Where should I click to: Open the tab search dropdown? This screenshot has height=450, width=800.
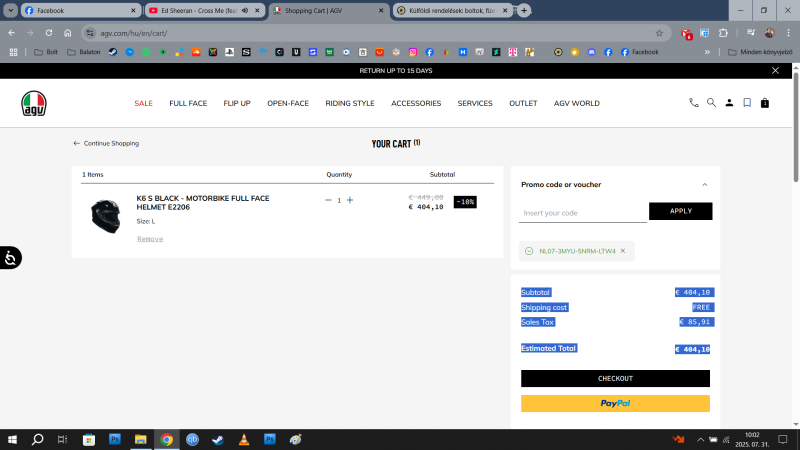tap(10, 10)
